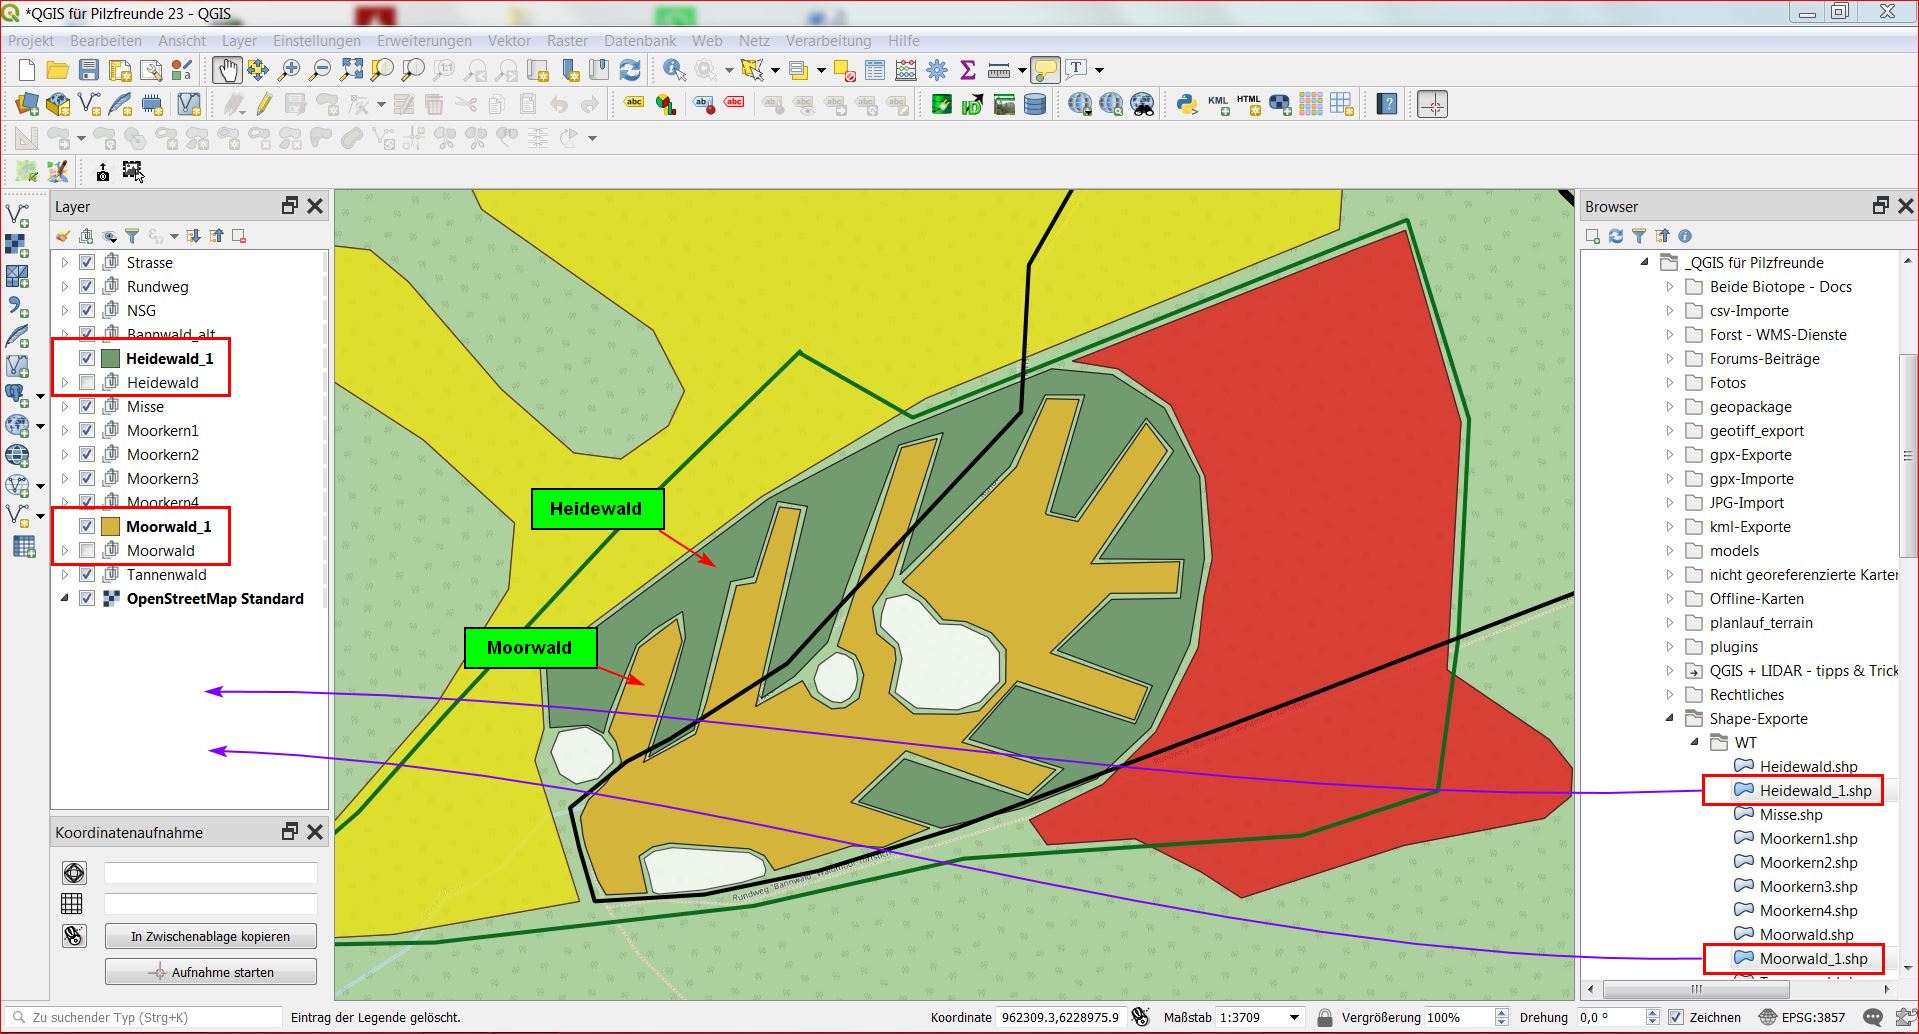Toggle editing with the pencil icon

[264, 104]
